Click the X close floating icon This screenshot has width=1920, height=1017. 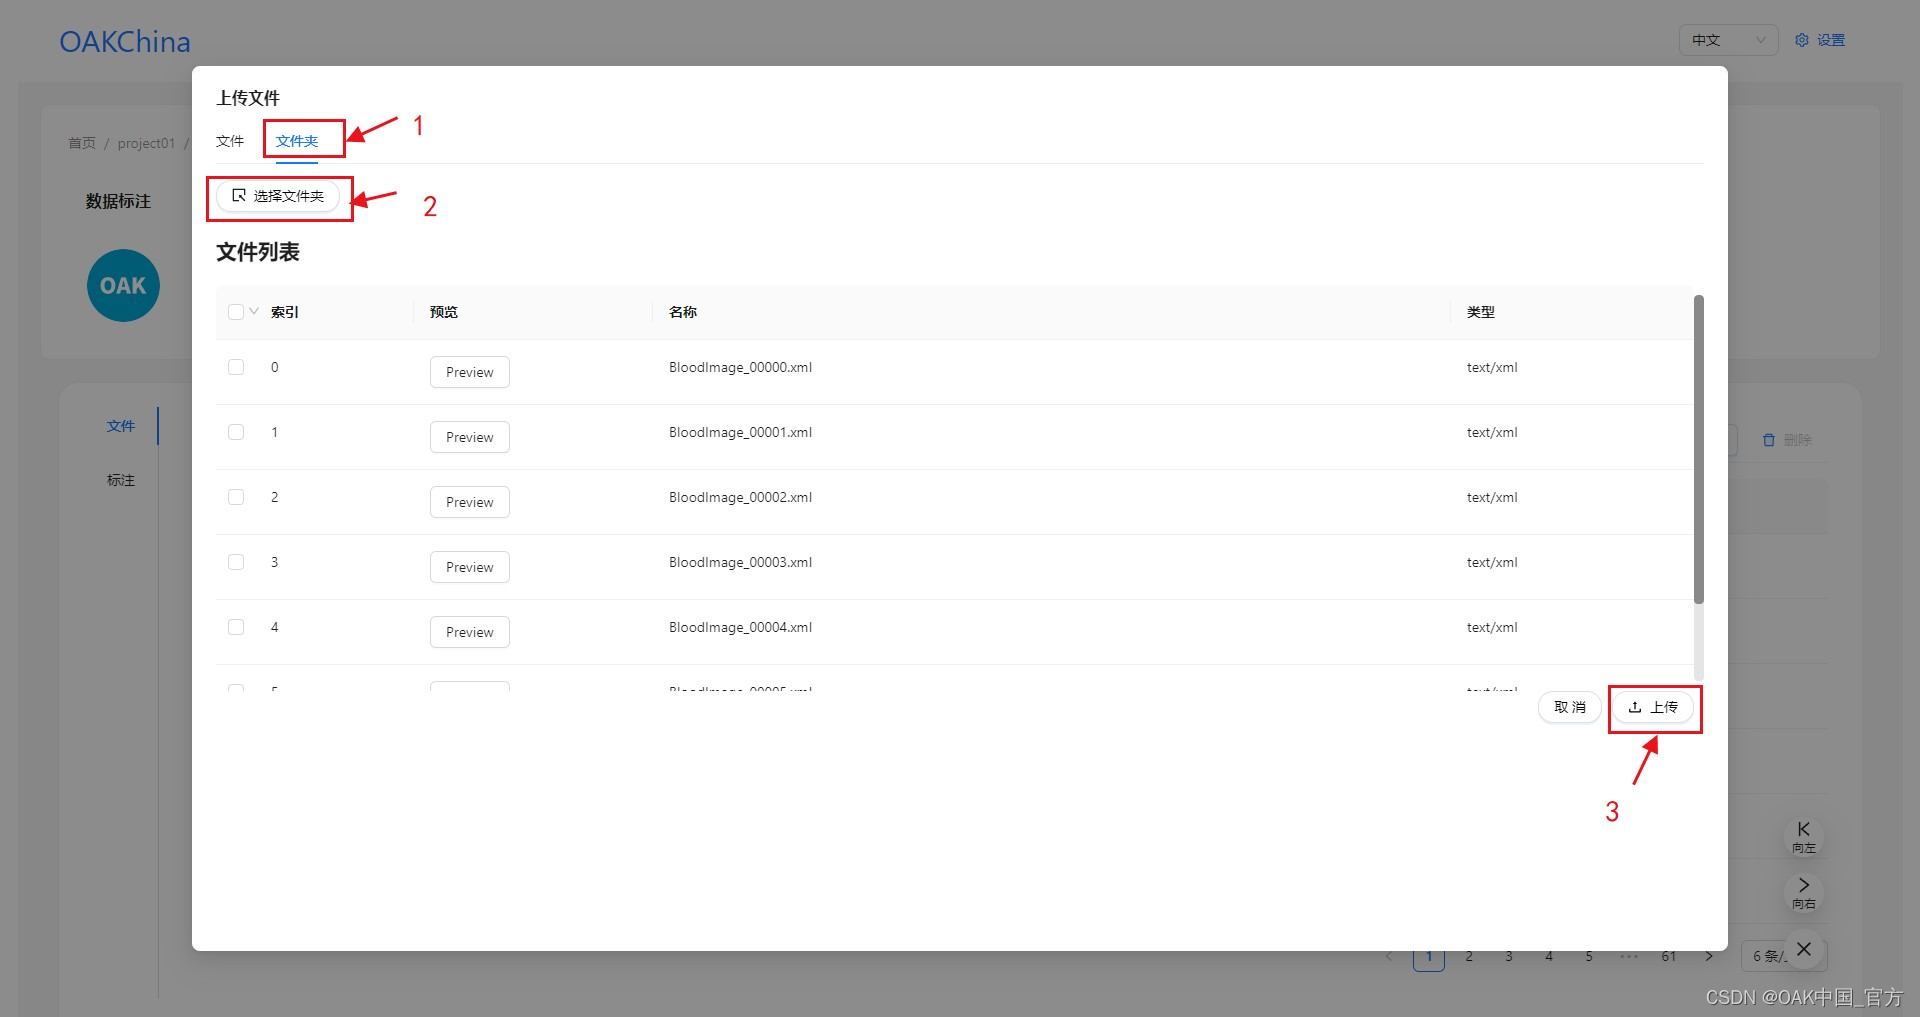(x=1804, y=949)
